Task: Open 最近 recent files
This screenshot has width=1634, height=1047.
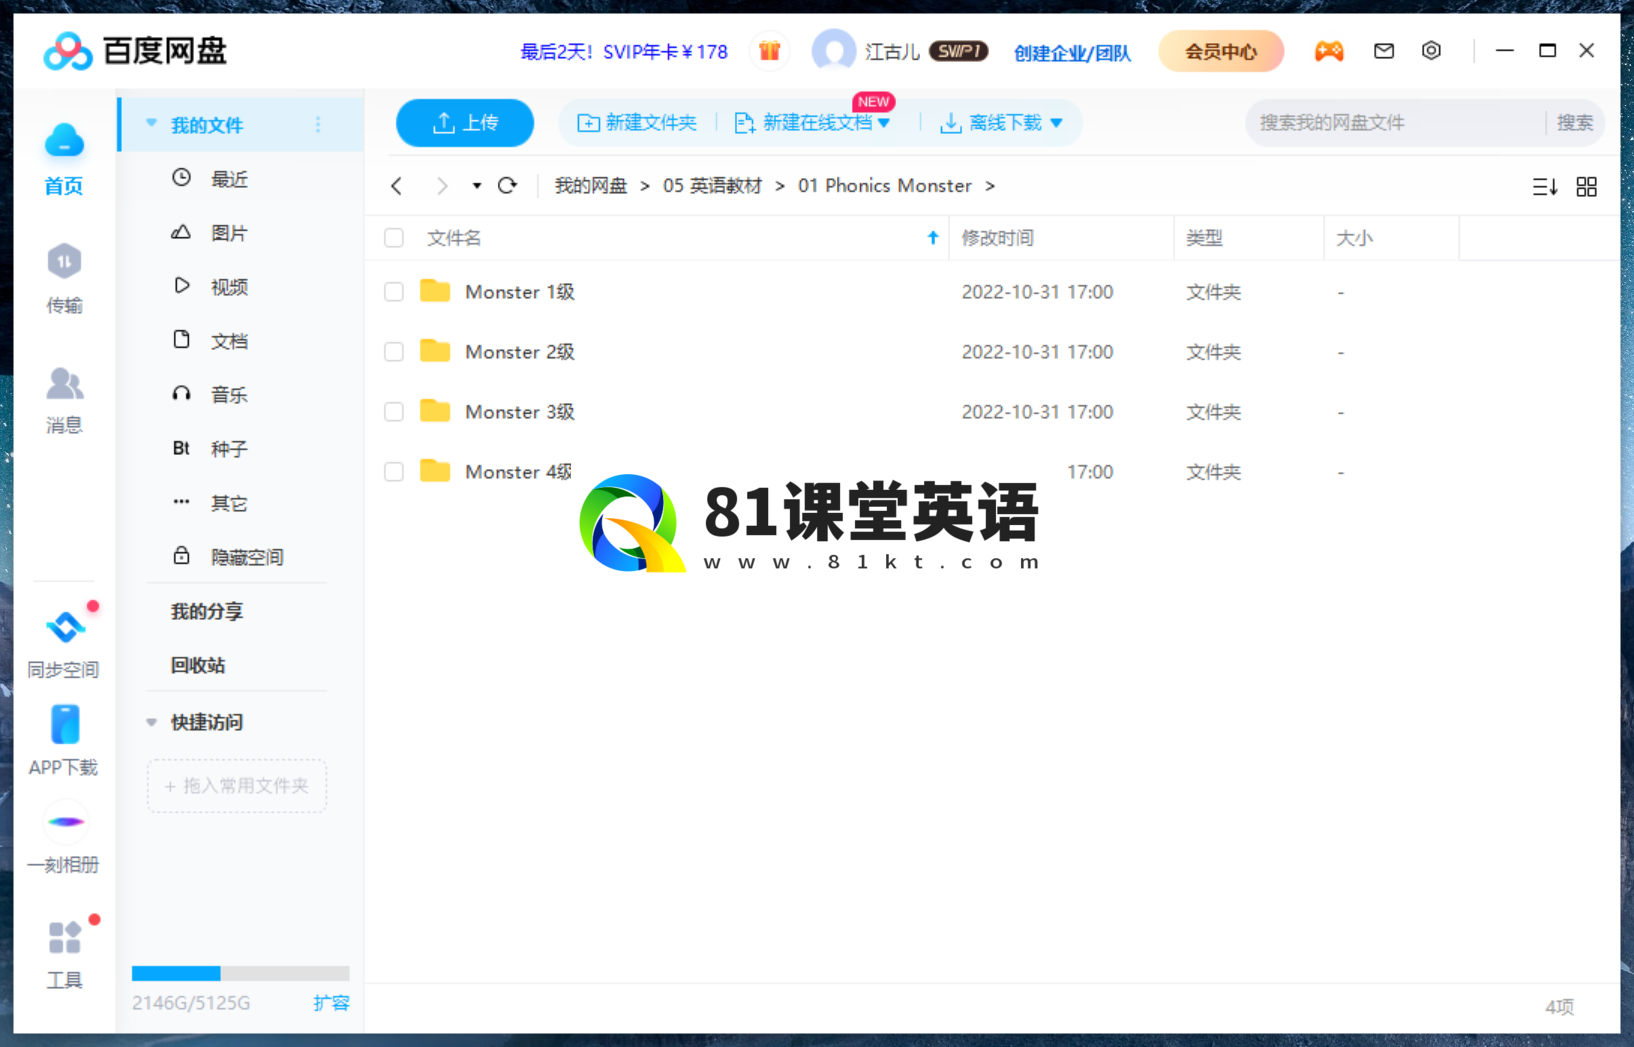Action: (229, 179)
